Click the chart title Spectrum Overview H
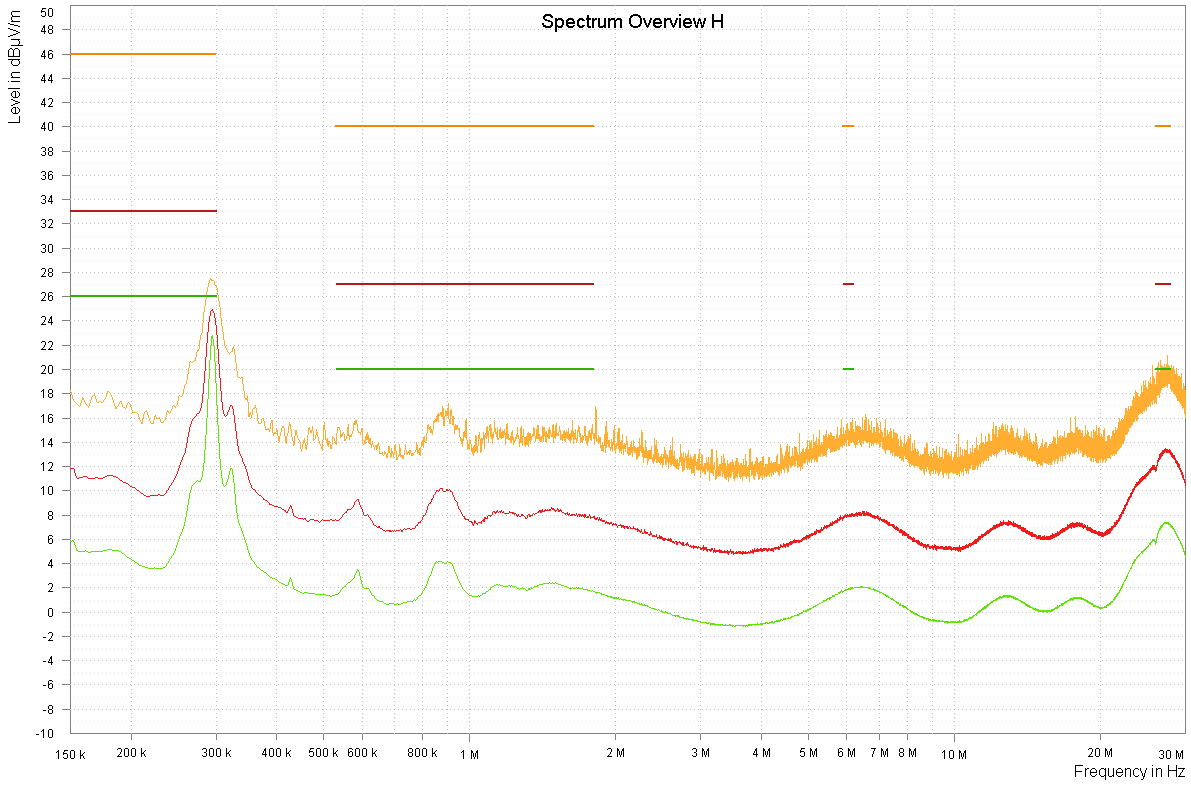Viewport: 1191px width, 791px height. point(632,22)
